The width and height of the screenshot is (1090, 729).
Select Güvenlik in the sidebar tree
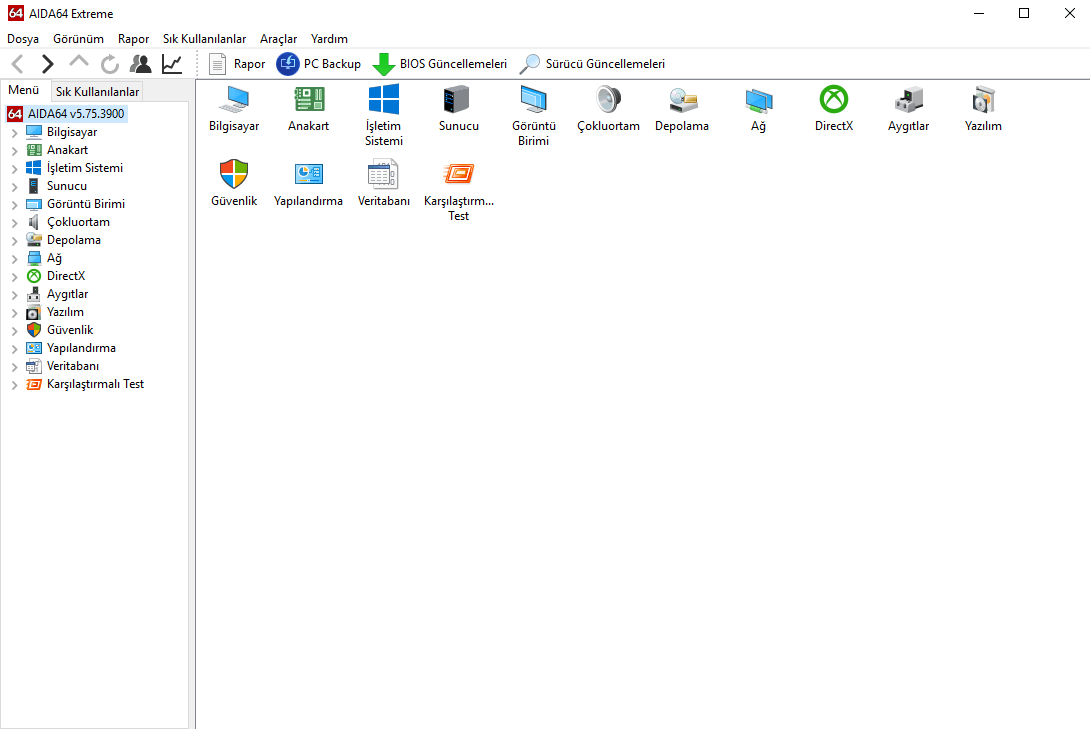(70, 330)
